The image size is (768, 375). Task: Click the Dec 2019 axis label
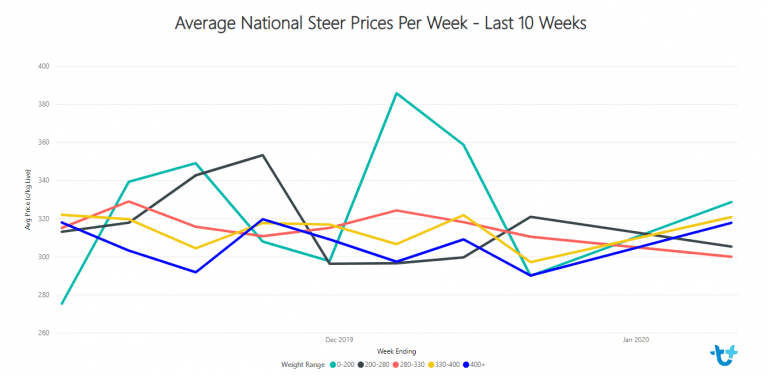(339, 339)
